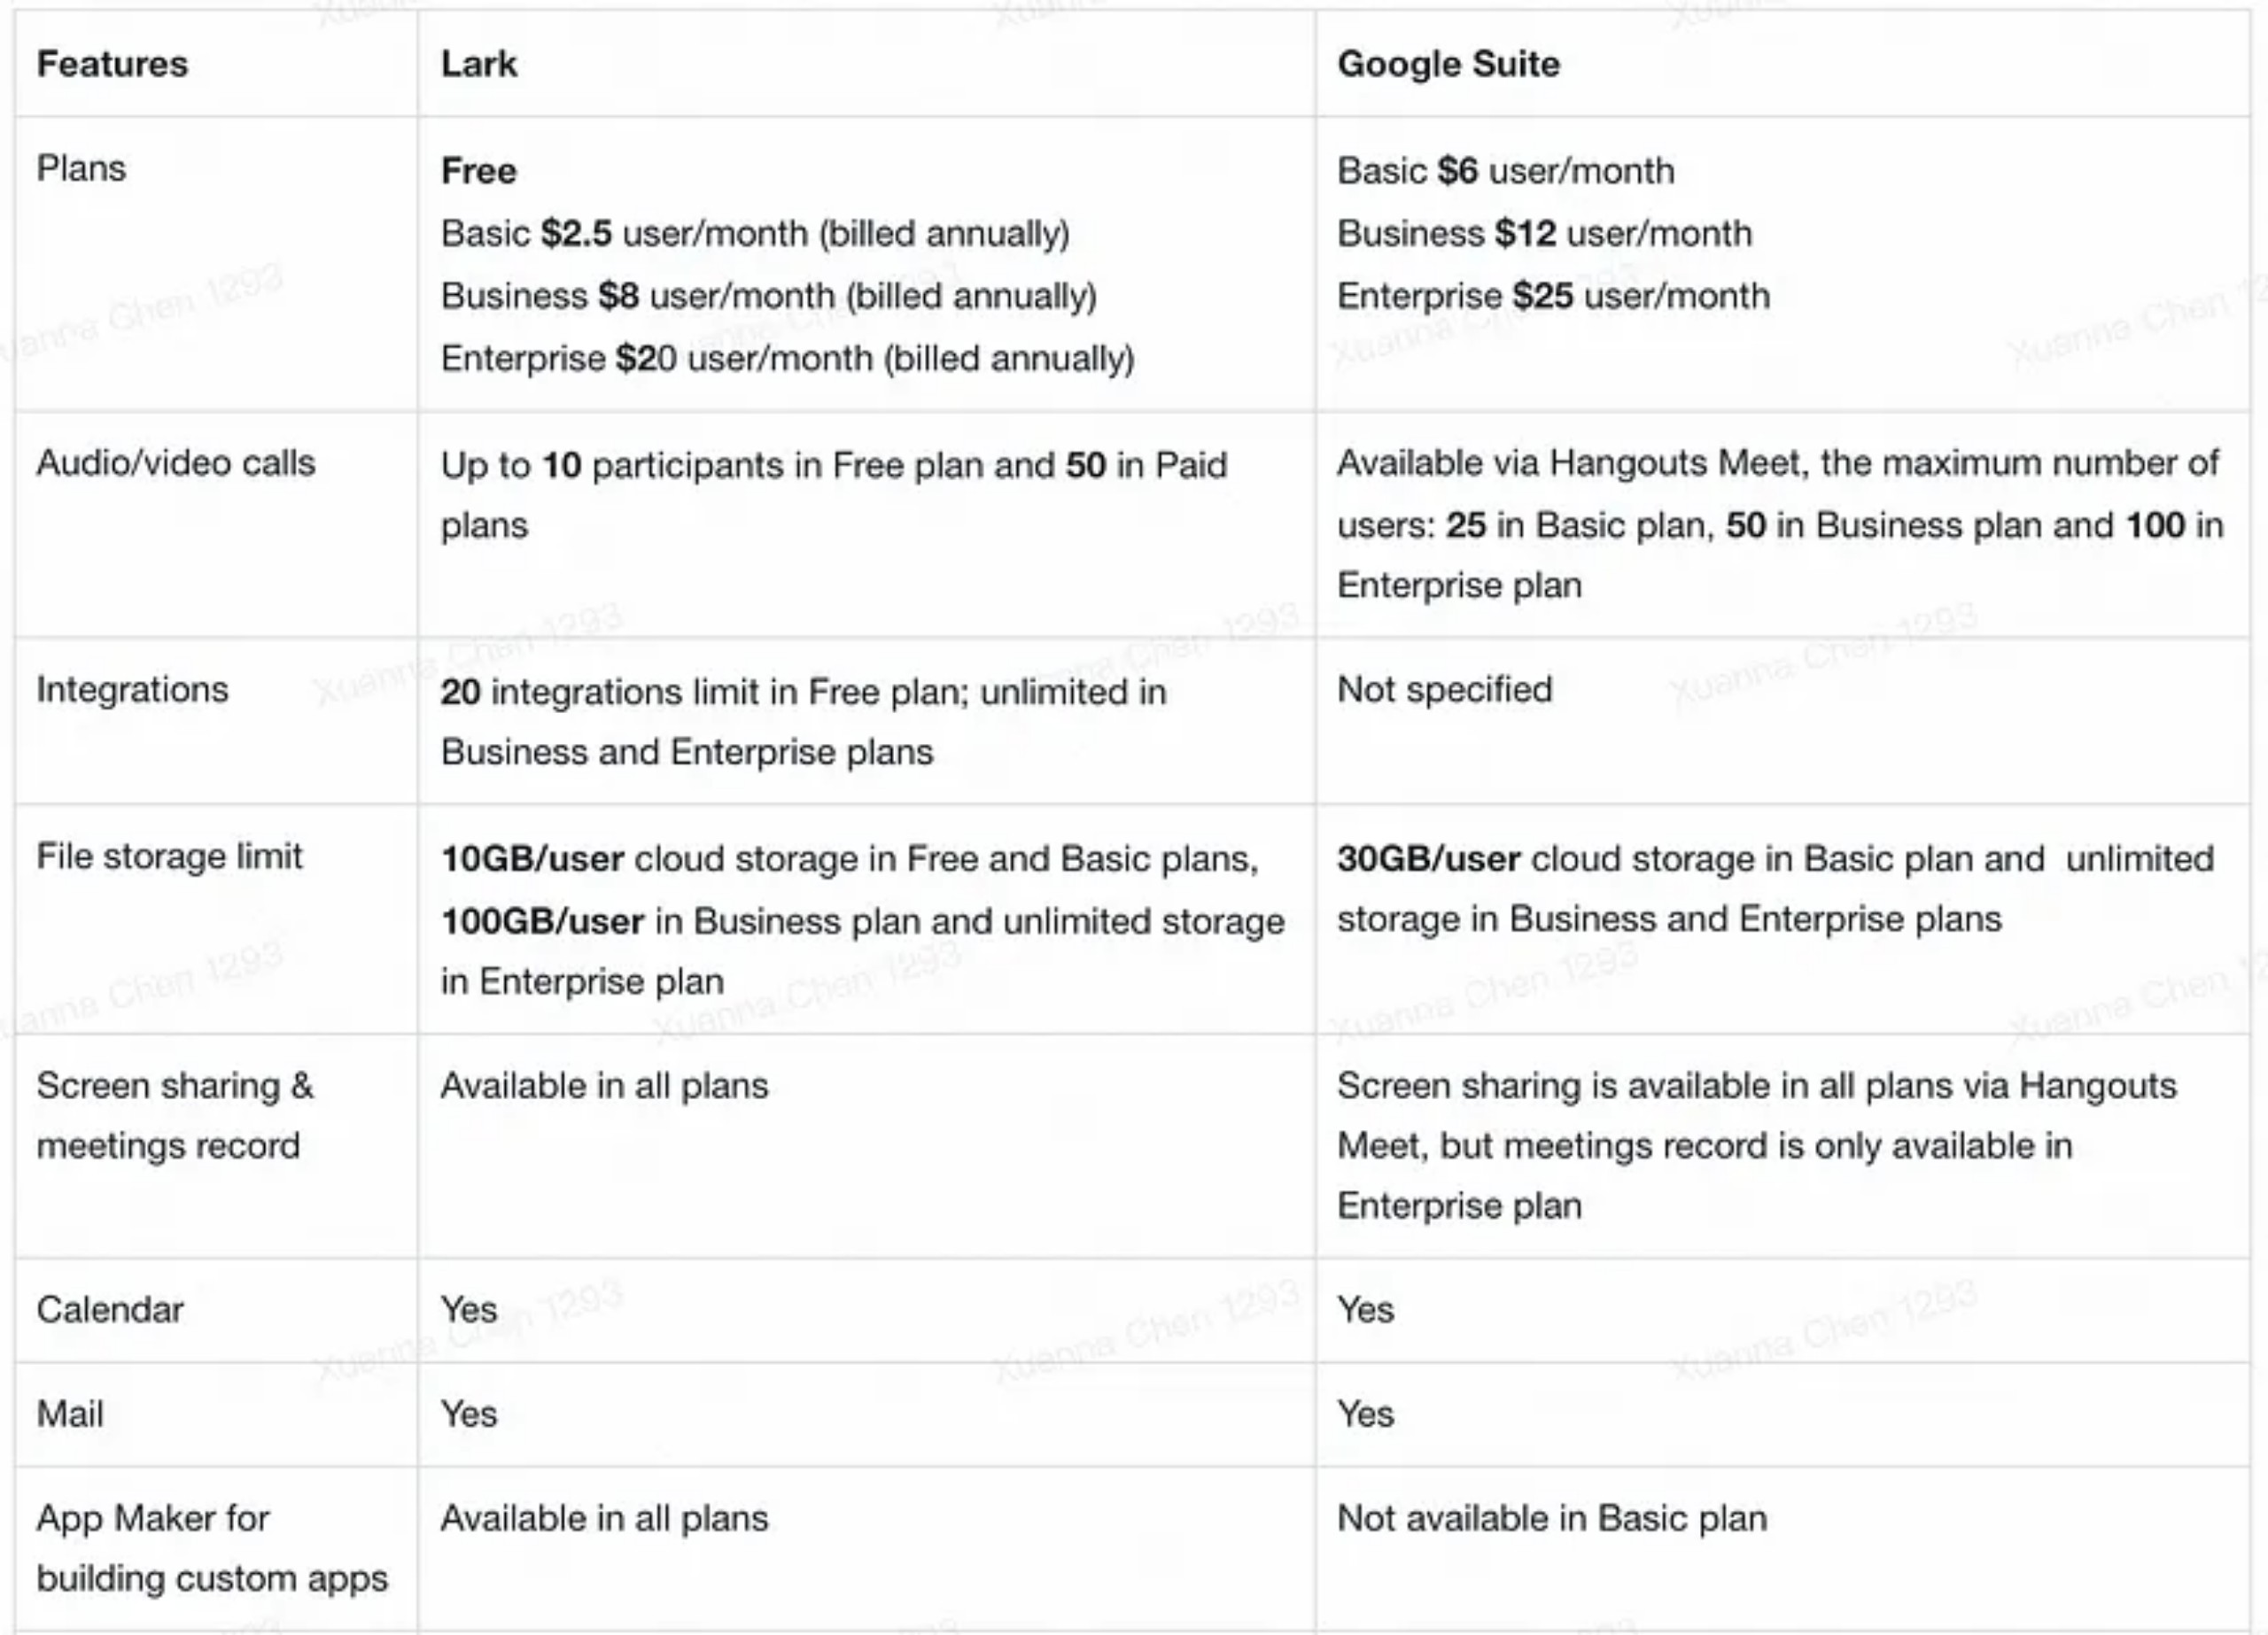Select the "Calendar" row label

110,1310
